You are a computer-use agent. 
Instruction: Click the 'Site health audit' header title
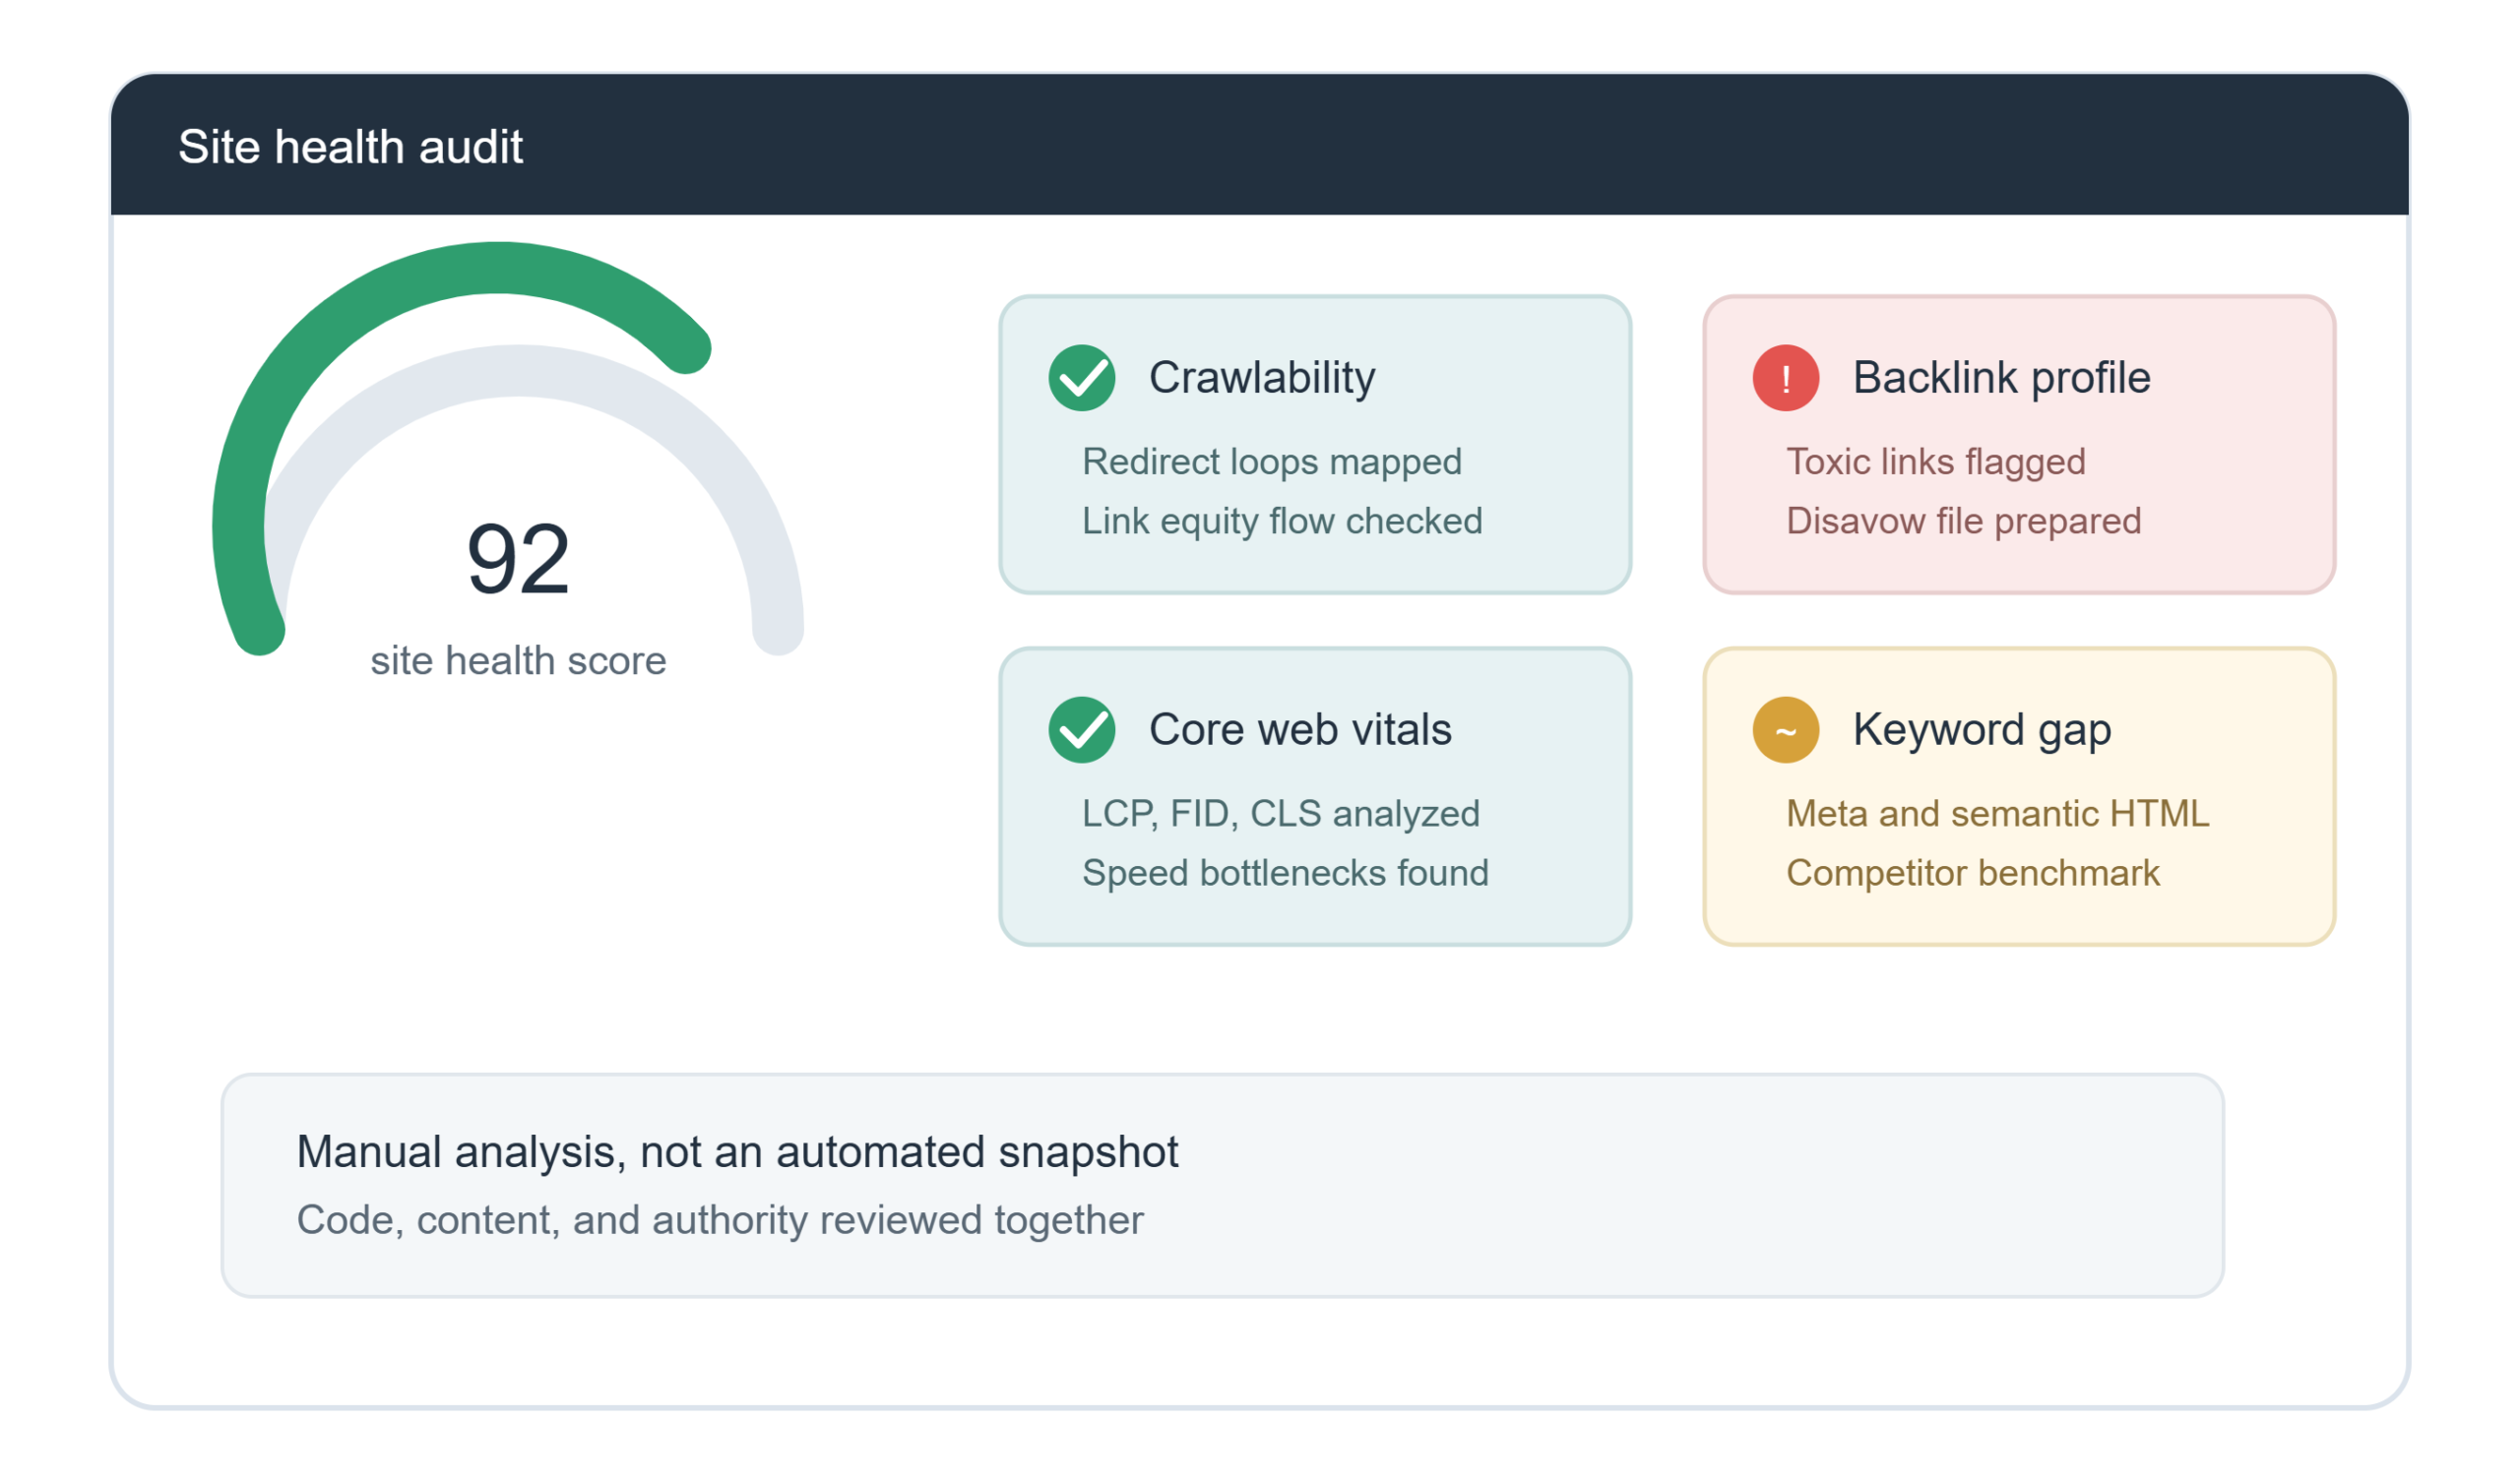pyautogui.click(x=350, y=147)
